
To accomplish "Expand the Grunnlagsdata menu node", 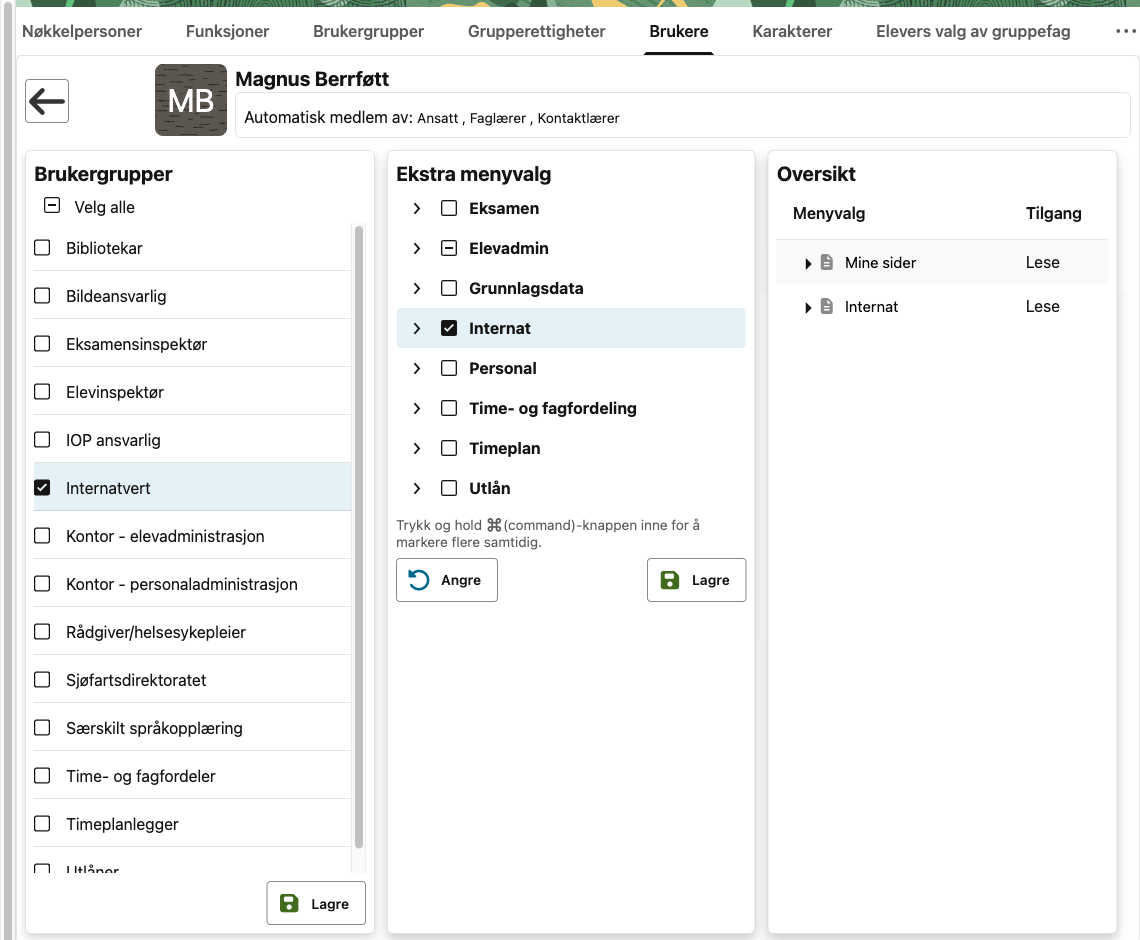I will click(x=417, y=289).
